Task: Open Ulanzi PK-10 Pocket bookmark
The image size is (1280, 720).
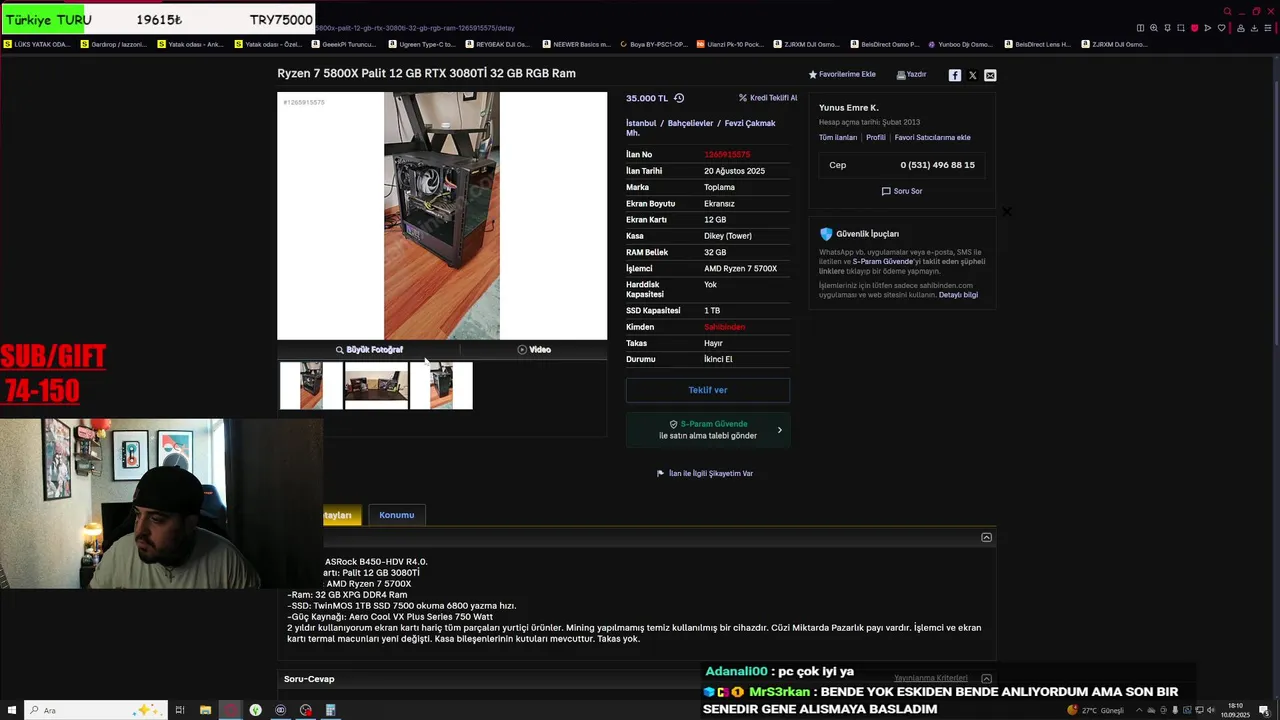Action: point(730,44)
